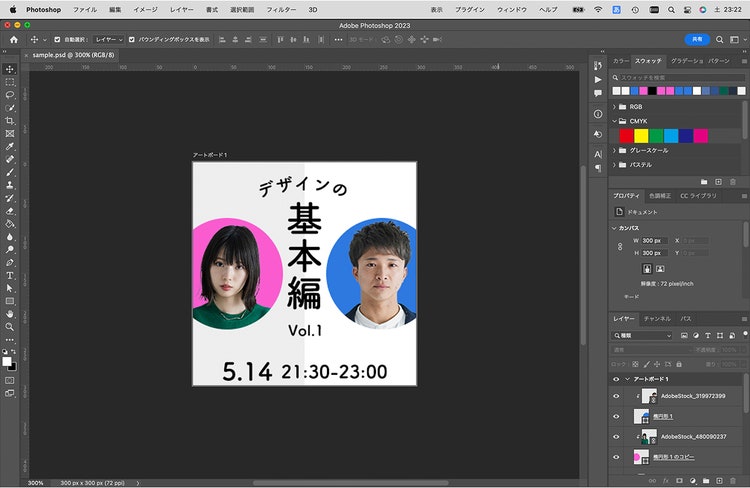The height and width of the screenshot is (488, 750).
Task: Select the Hand tool
Action: (10, 314)
